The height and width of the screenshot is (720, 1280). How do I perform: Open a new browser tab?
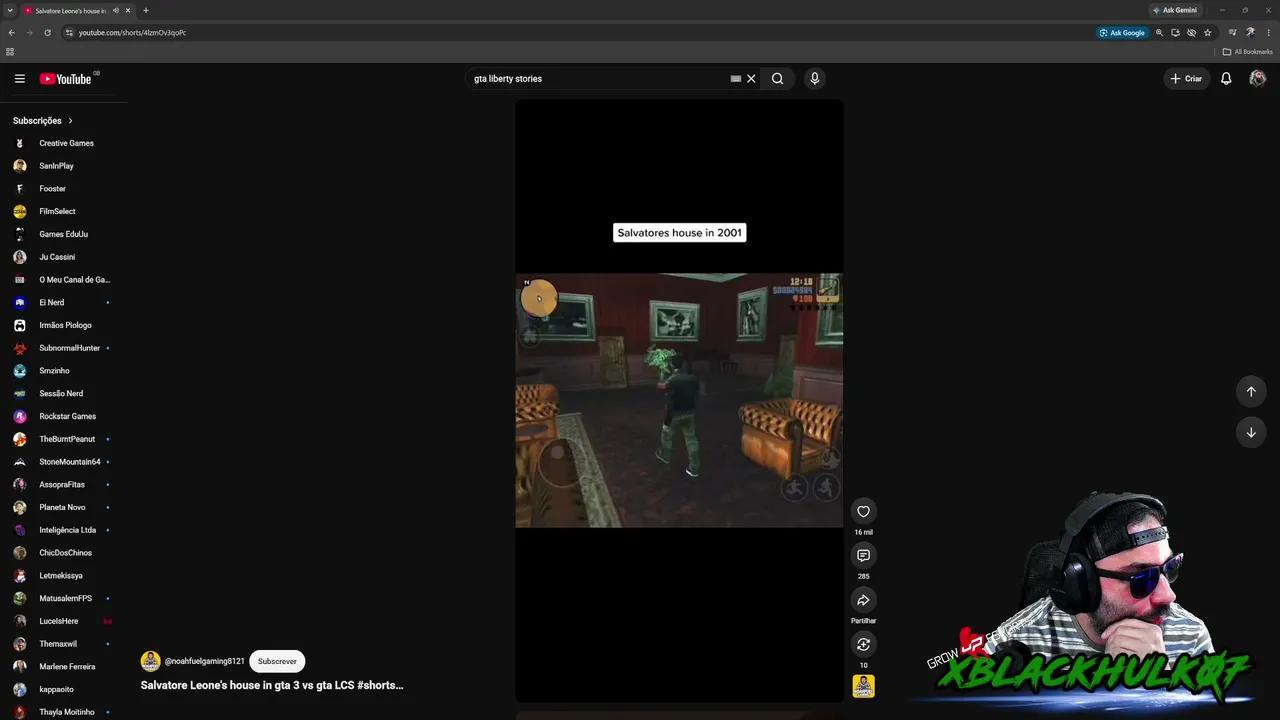pos(146,10)
